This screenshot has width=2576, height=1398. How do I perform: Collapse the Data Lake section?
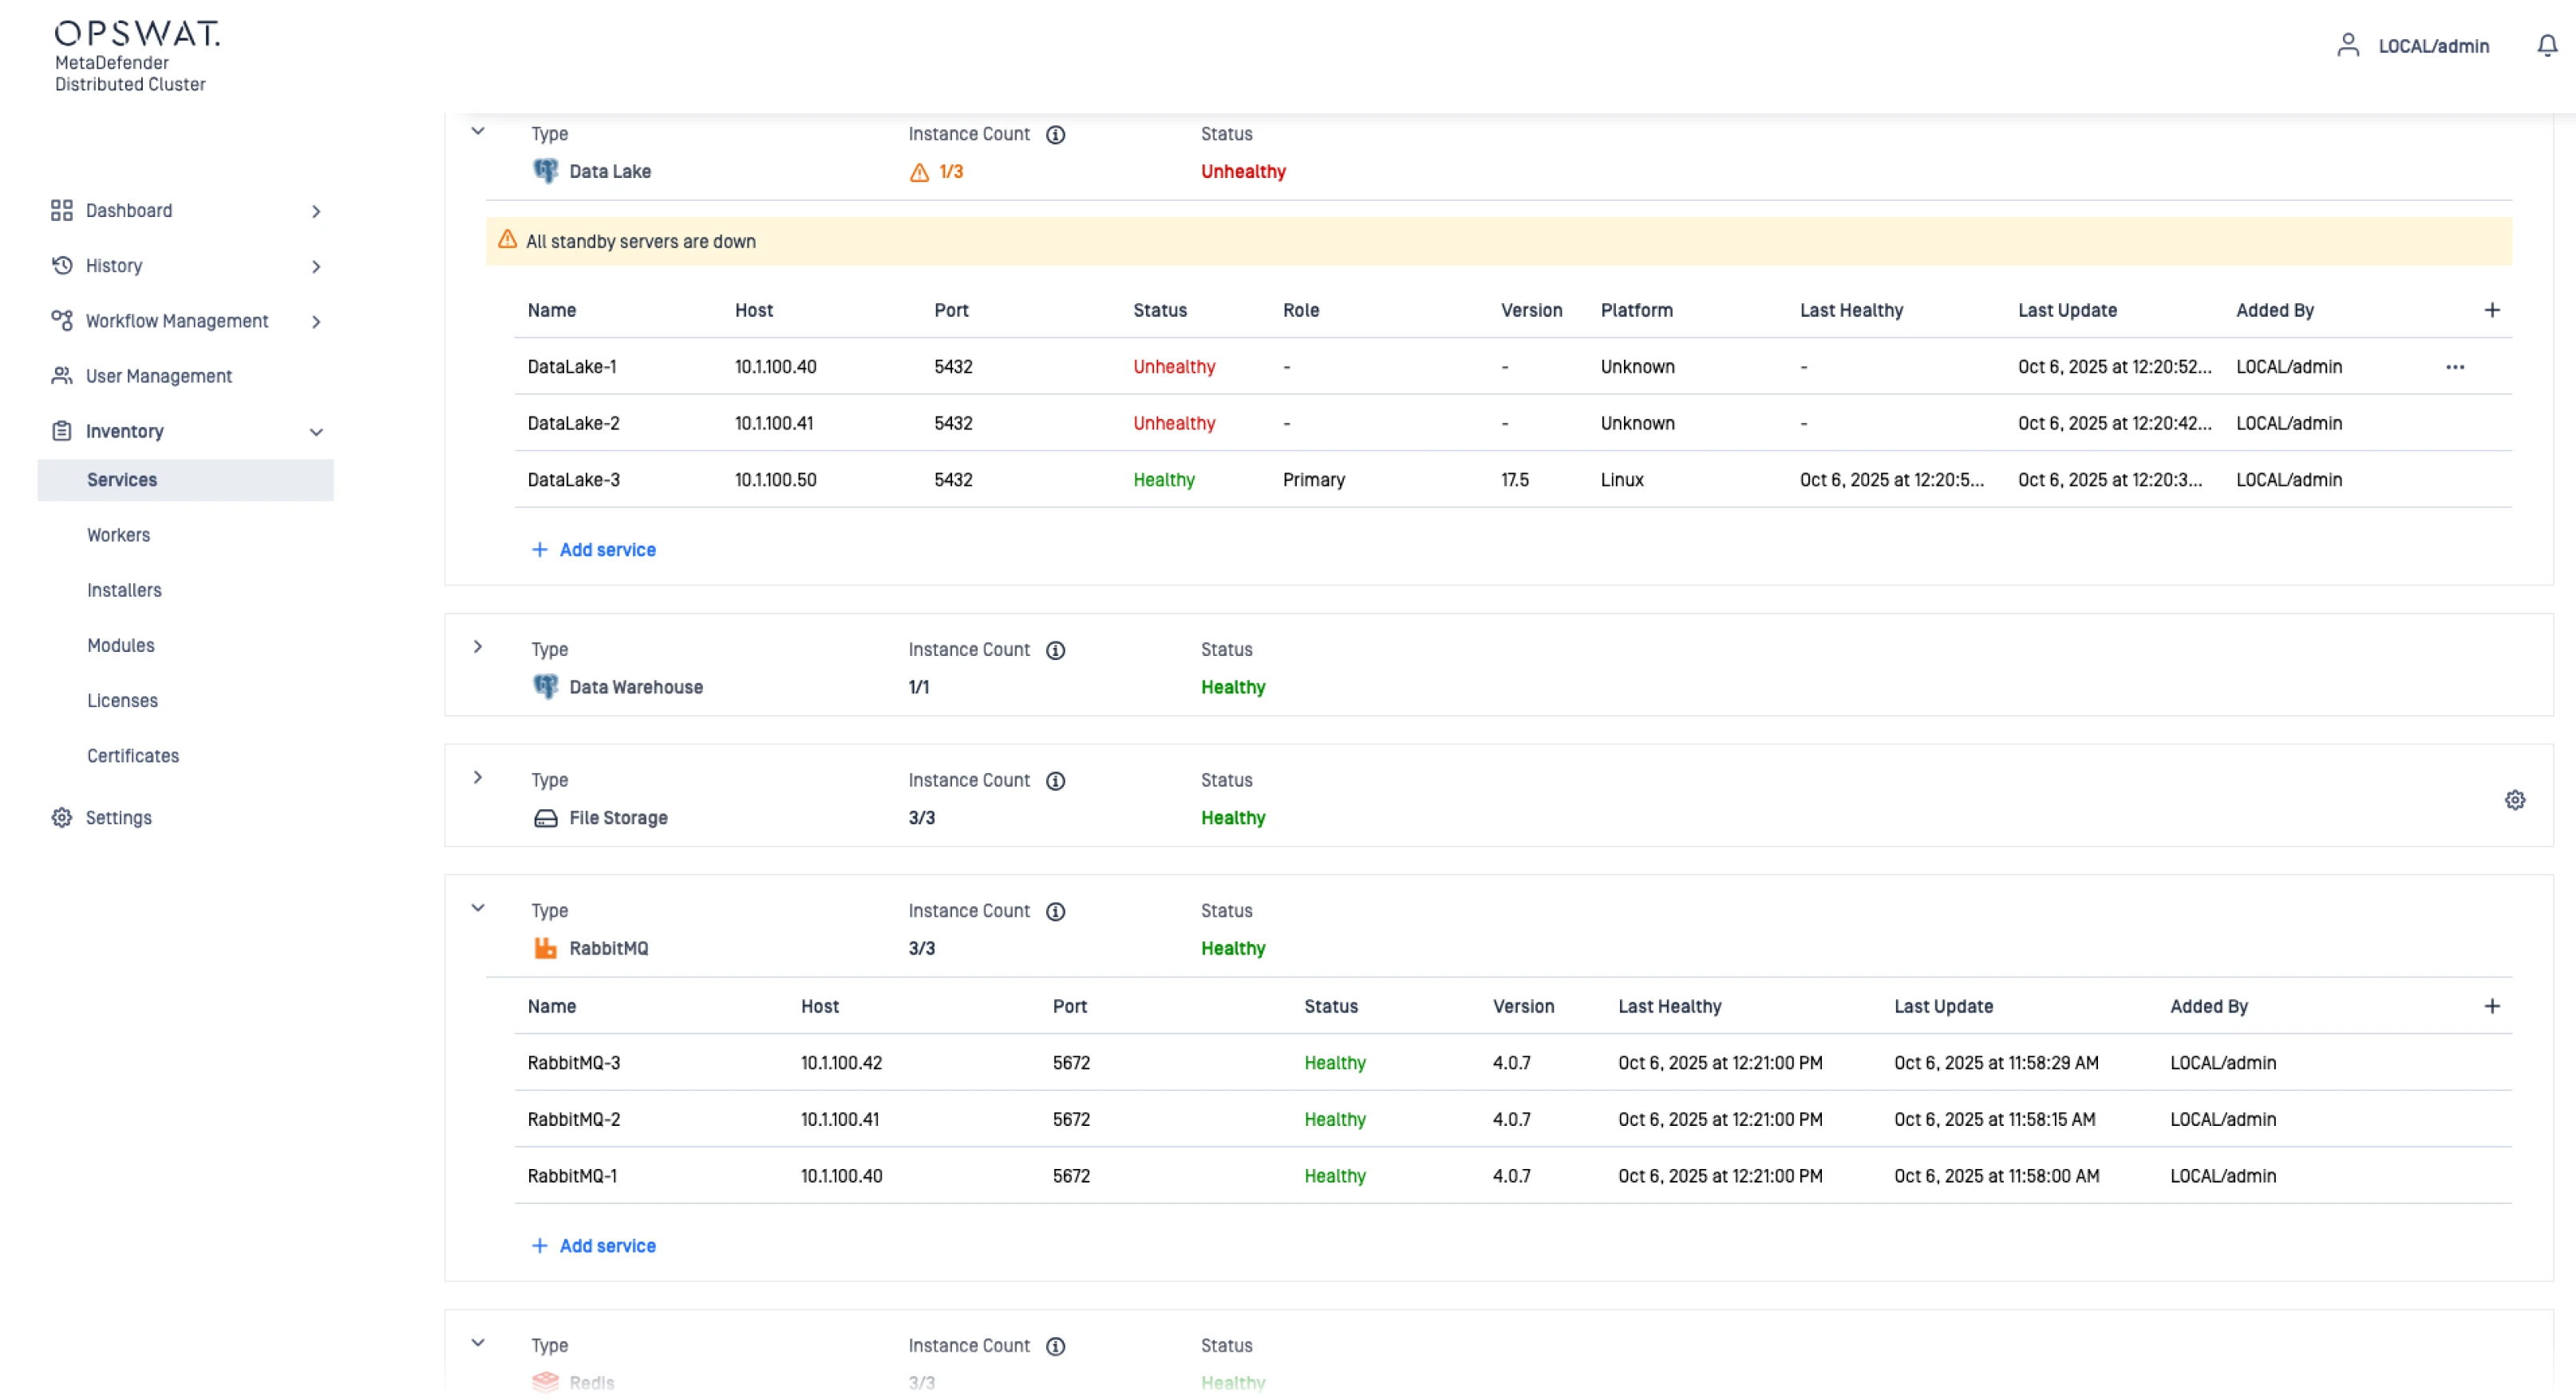[x=478, y=131]
